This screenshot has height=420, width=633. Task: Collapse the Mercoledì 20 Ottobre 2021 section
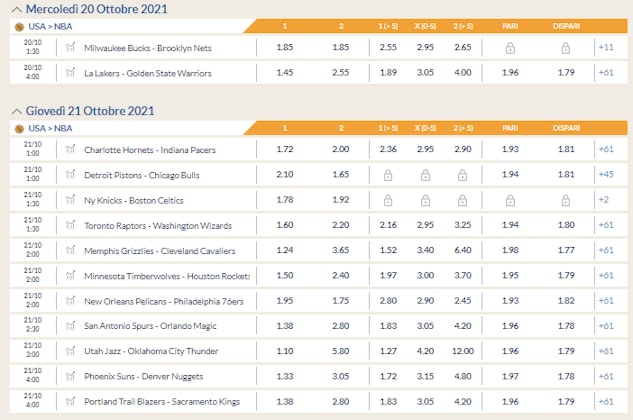coord(17,9)
